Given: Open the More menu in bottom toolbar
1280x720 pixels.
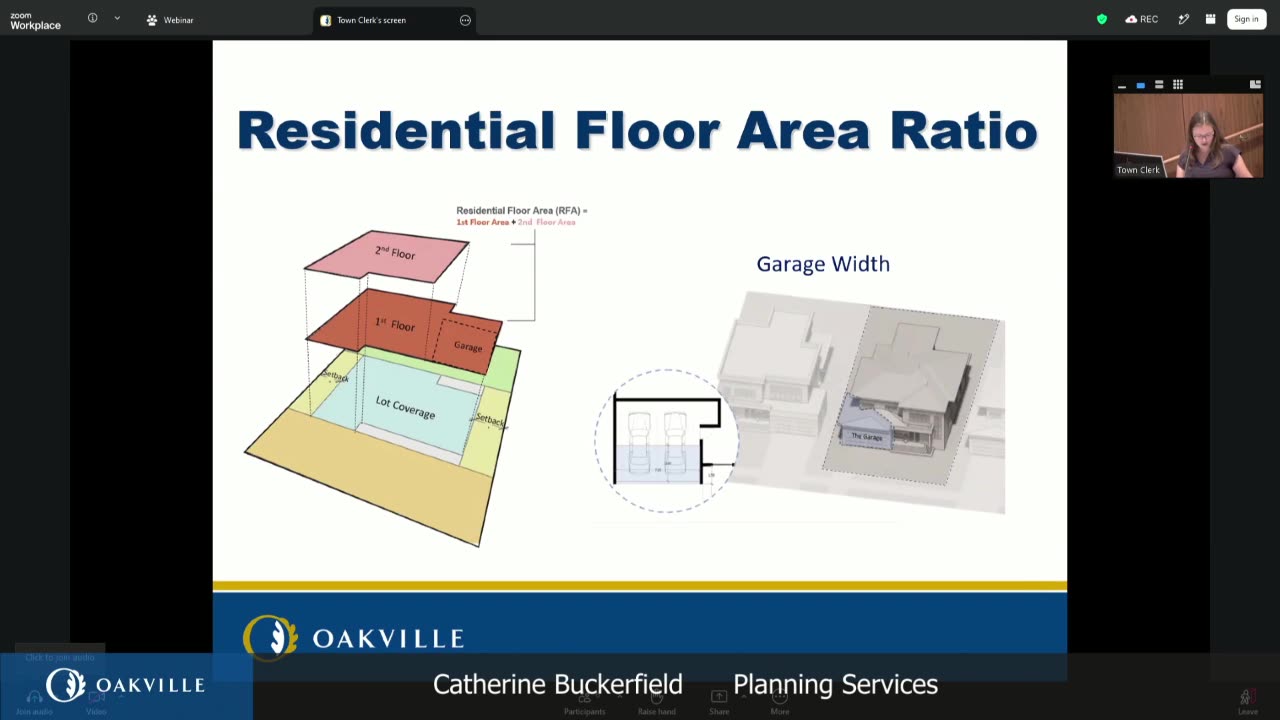Looking at the screenshot, I should pyautogui.click(x=780, y=702).
